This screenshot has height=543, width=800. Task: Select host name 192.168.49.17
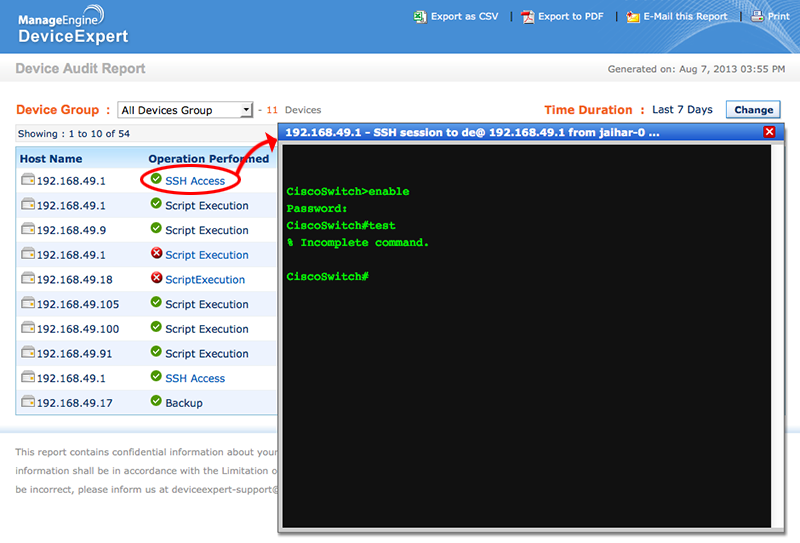click(74, 403)
